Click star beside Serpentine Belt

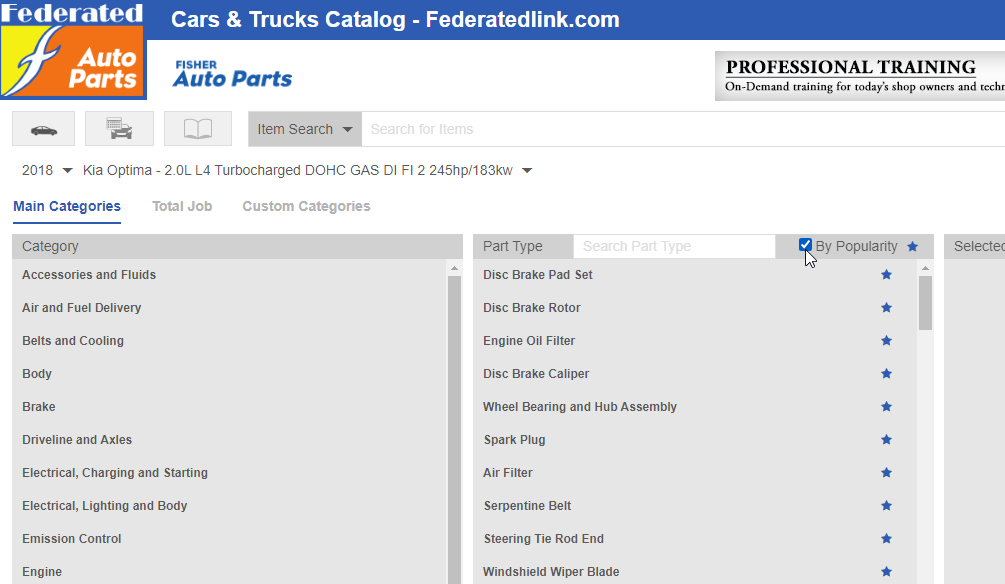886,506
